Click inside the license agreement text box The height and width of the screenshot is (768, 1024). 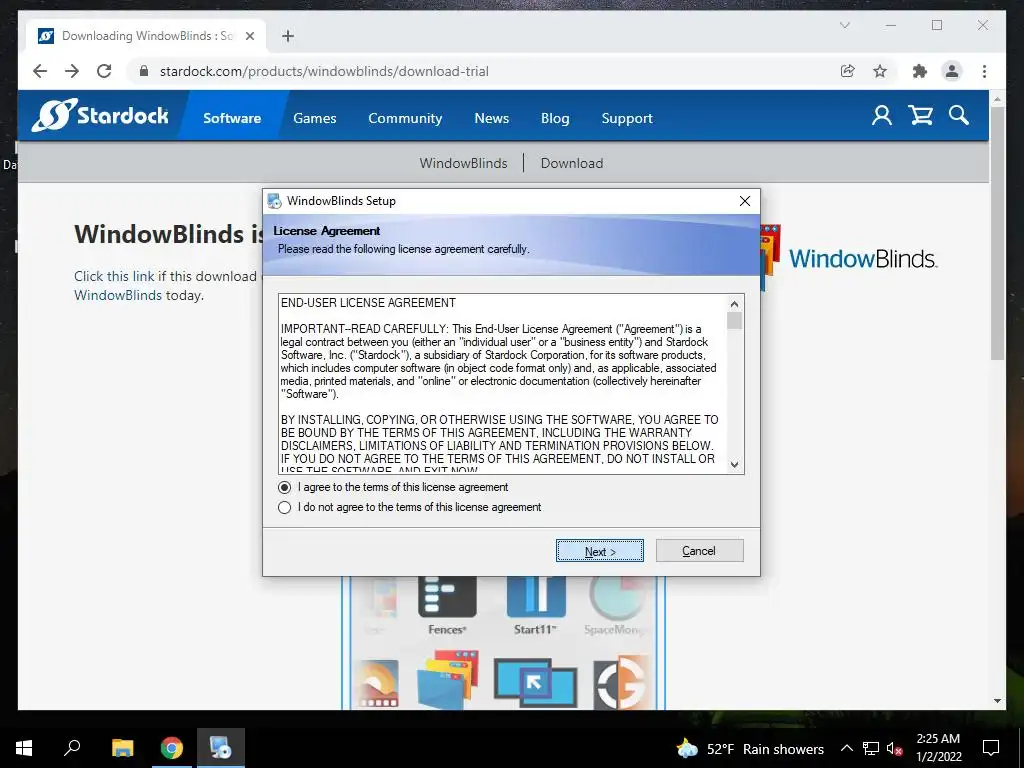coord(503,384)
